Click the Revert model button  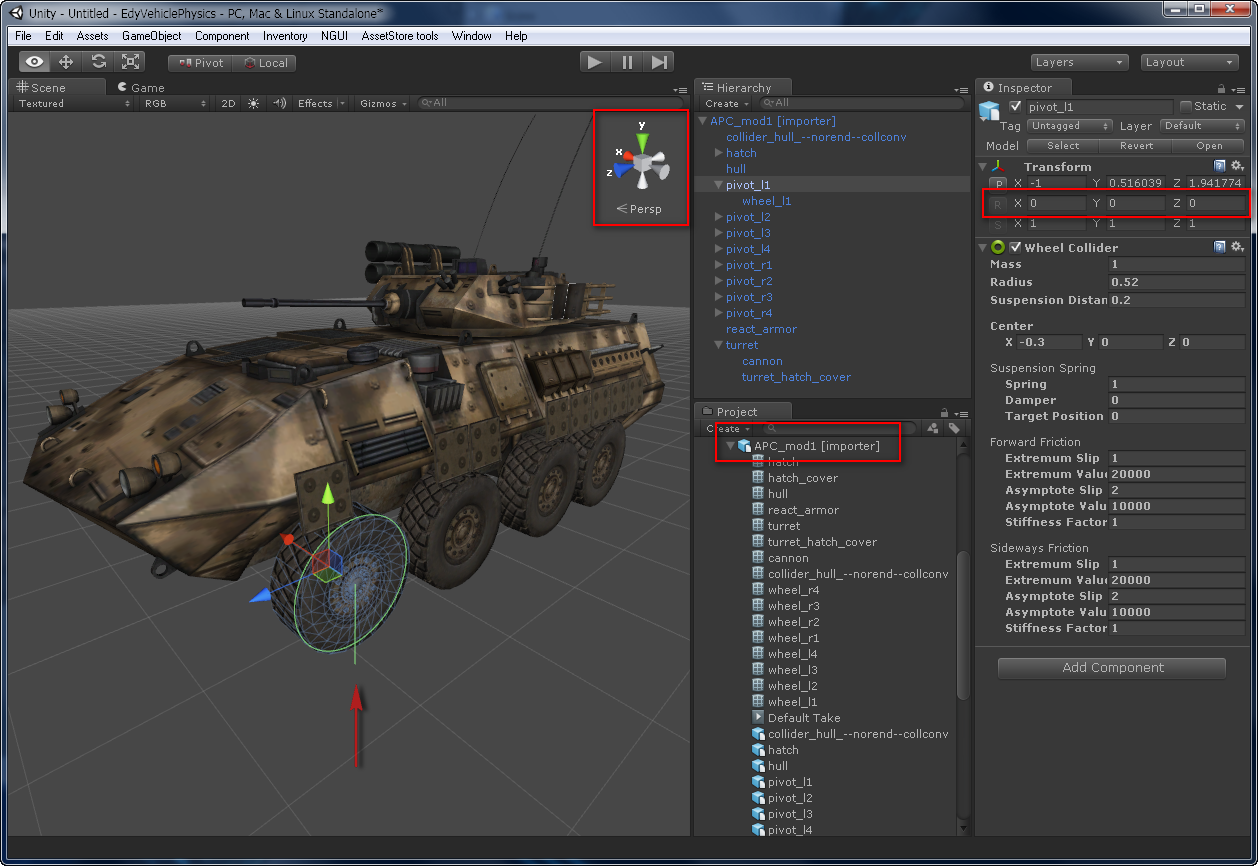[x=1136, y=145]
